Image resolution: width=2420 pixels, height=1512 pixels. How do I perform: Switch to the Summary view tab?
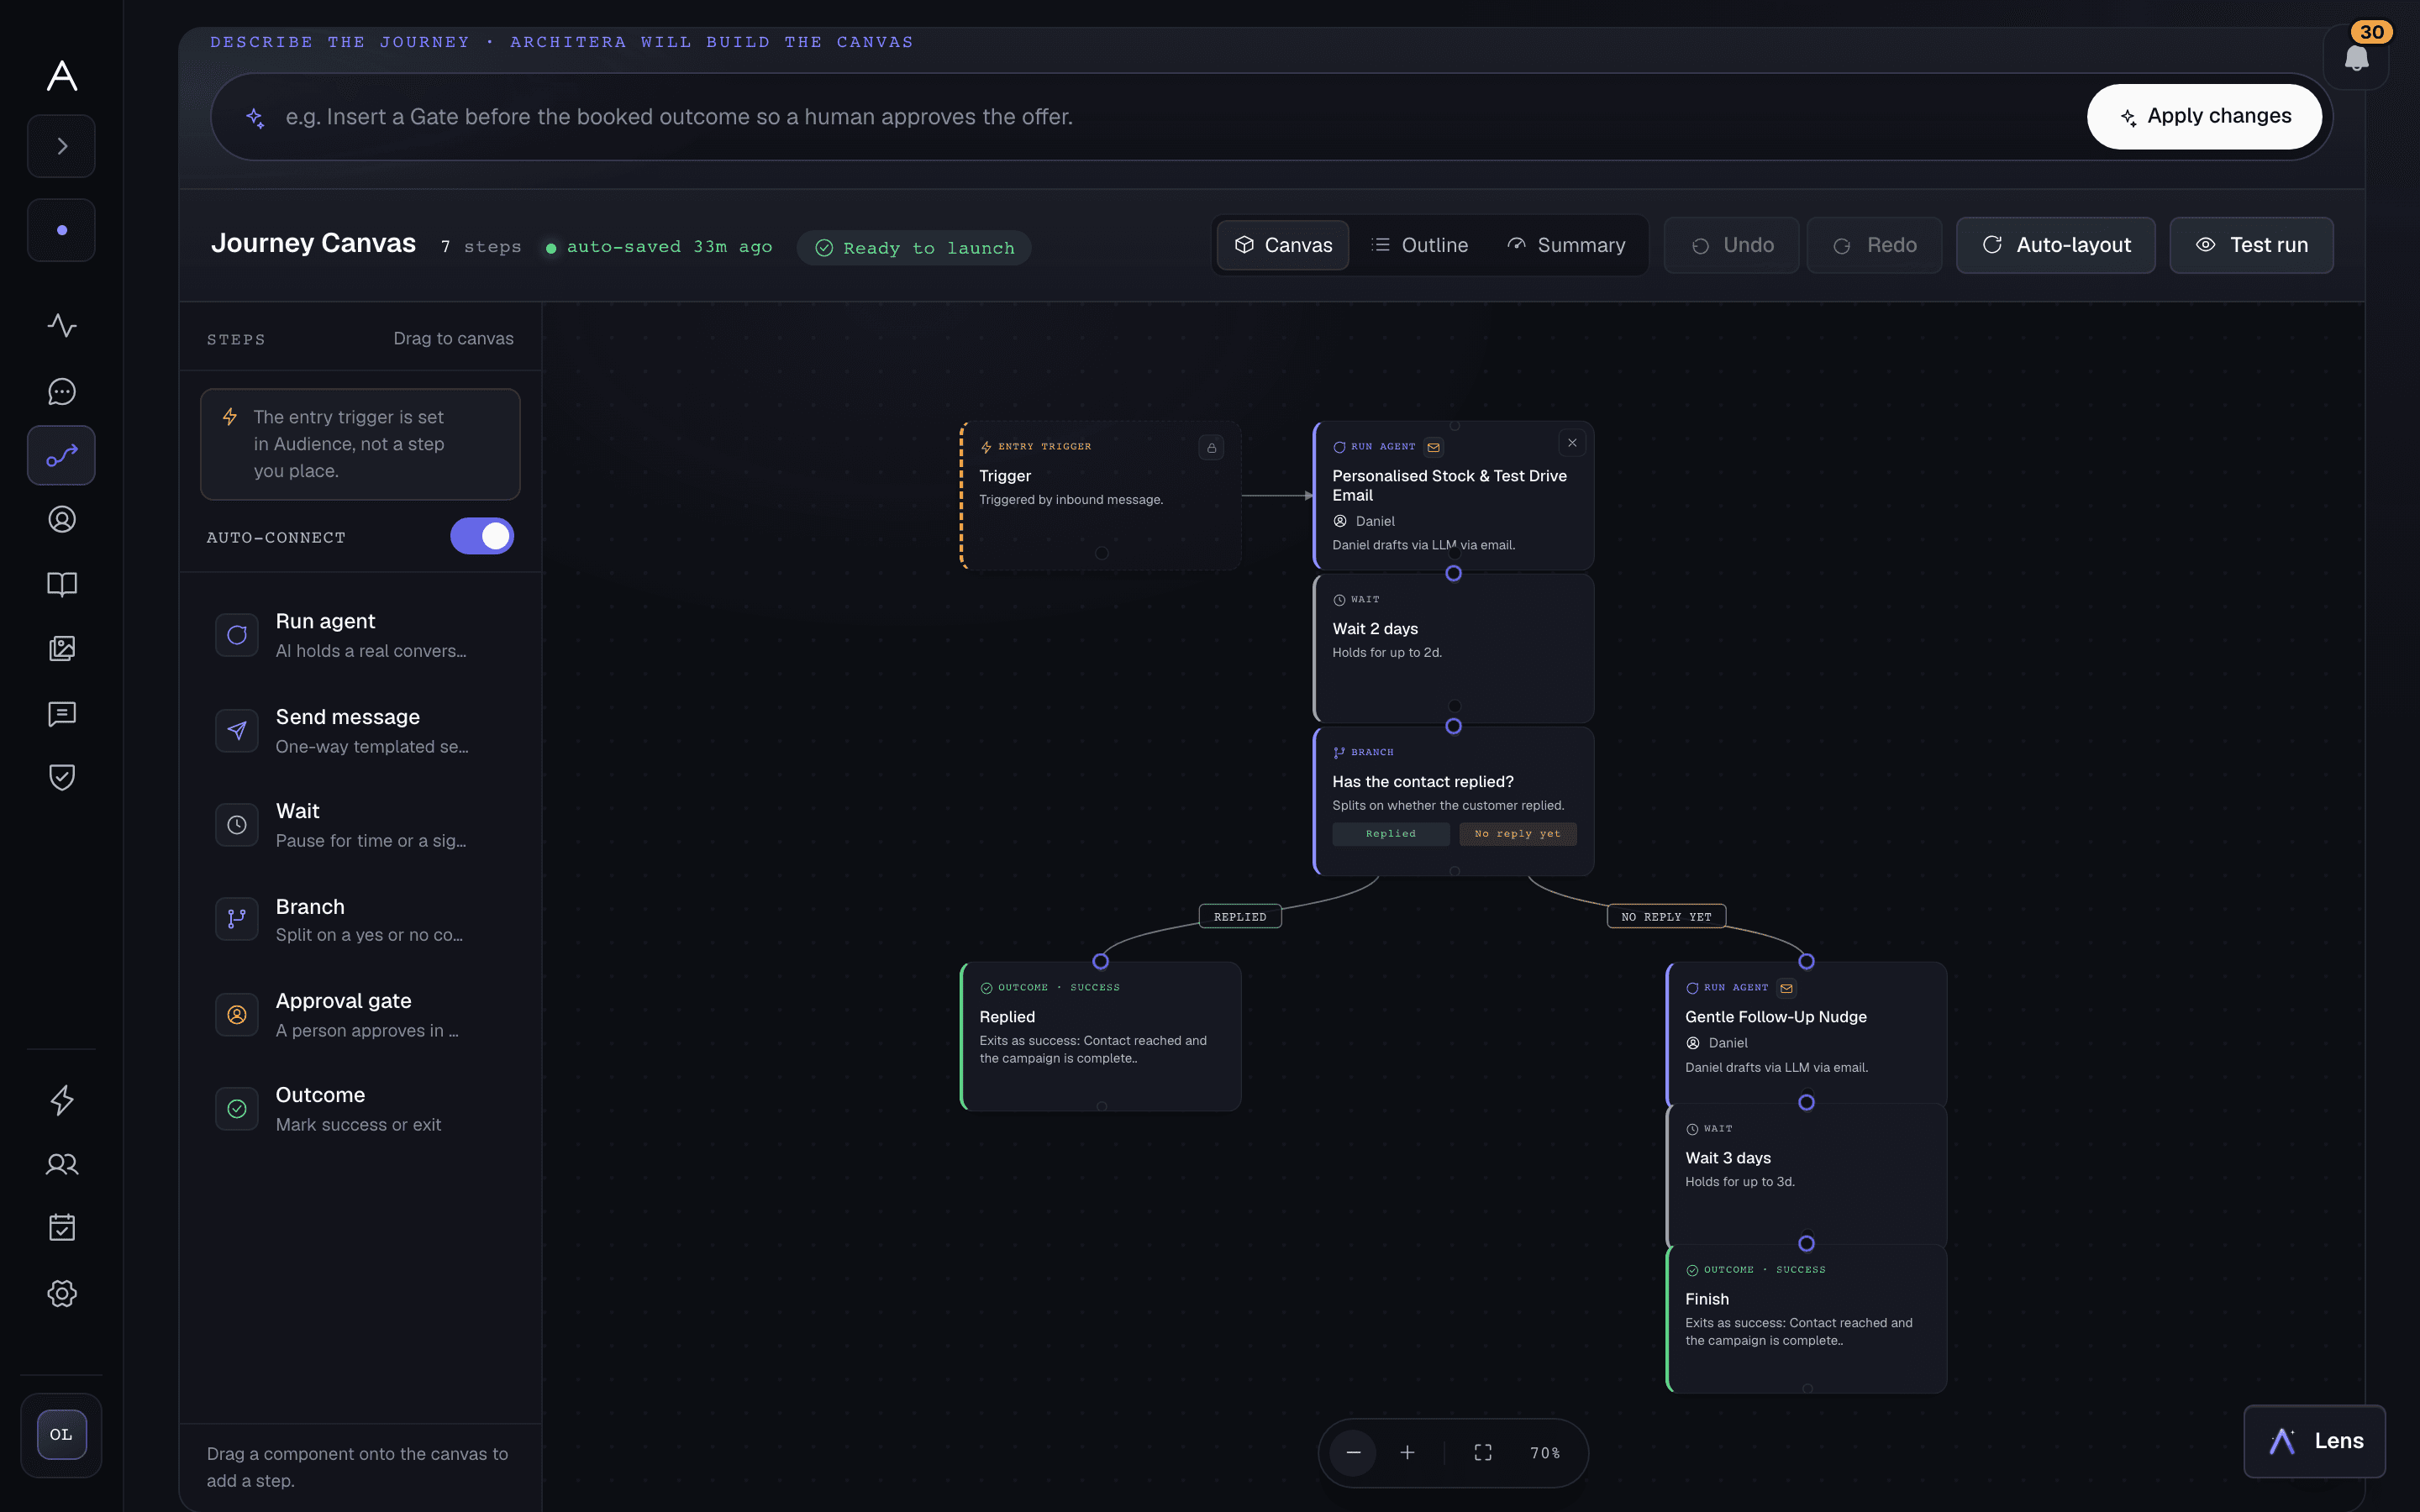(1567, 245)
